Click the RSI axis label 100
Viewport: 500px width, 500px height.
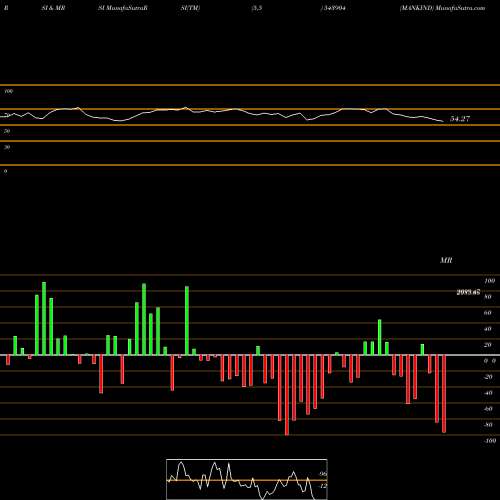[9, 91]
